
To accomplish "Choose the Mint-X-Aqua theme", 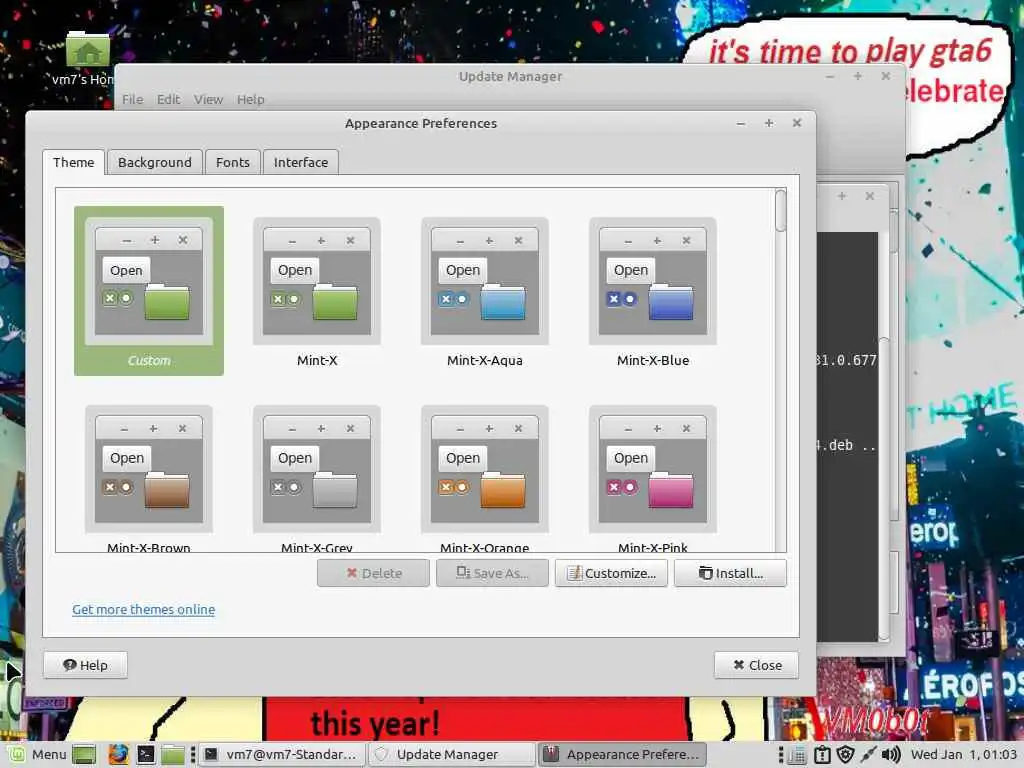I will tap(485, 290).
